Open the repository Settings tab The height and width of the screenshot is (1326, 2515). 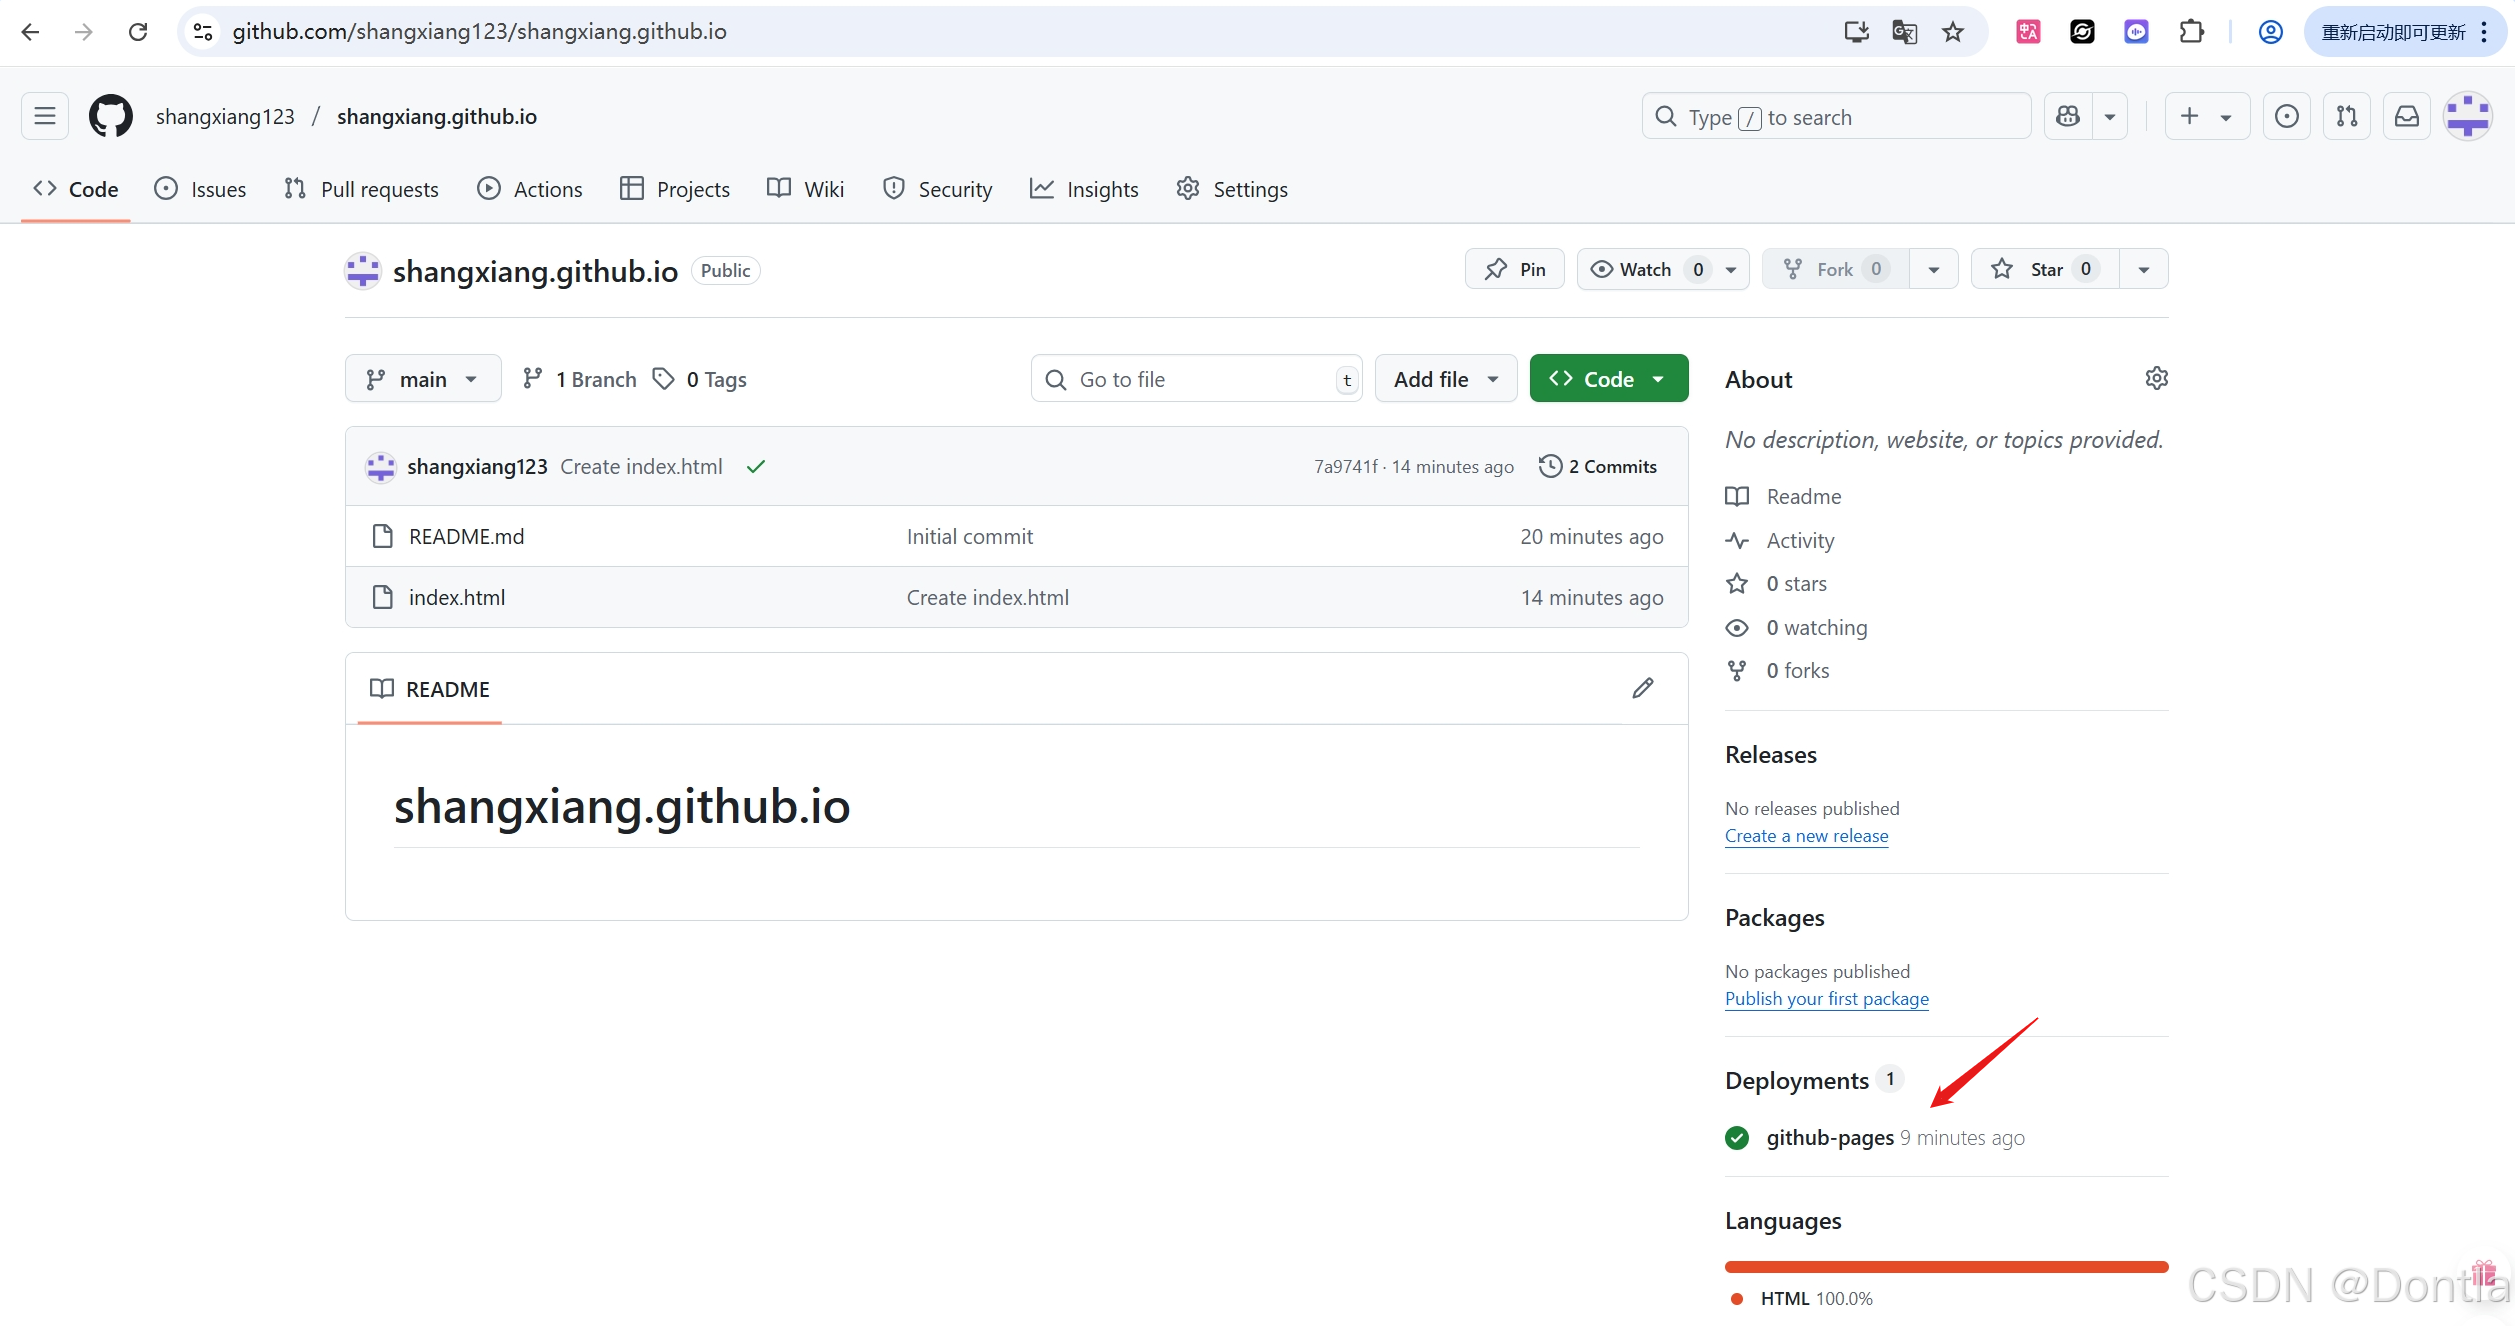(x=1232, y=189)
